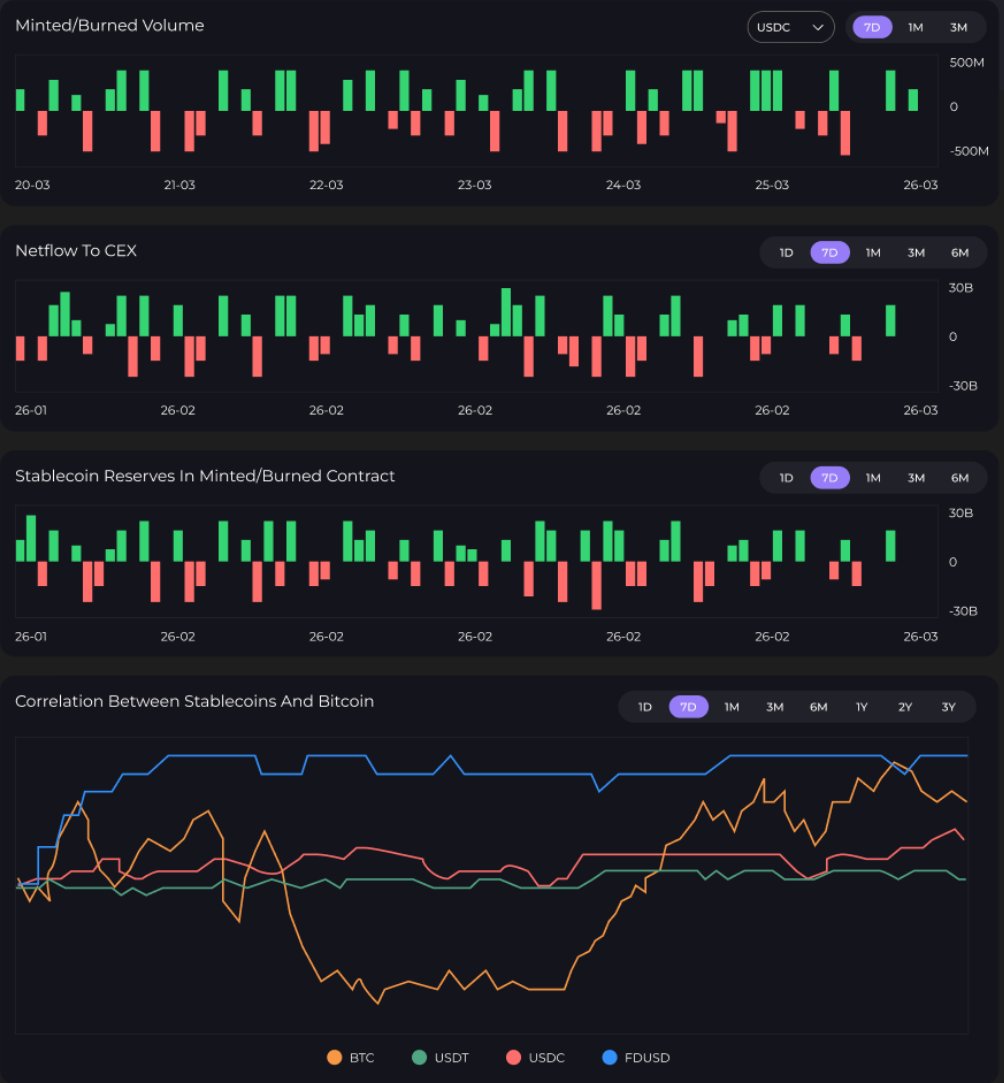
Task: Toggle BTC series via orange legend dot
Action: click(335, 1057)
